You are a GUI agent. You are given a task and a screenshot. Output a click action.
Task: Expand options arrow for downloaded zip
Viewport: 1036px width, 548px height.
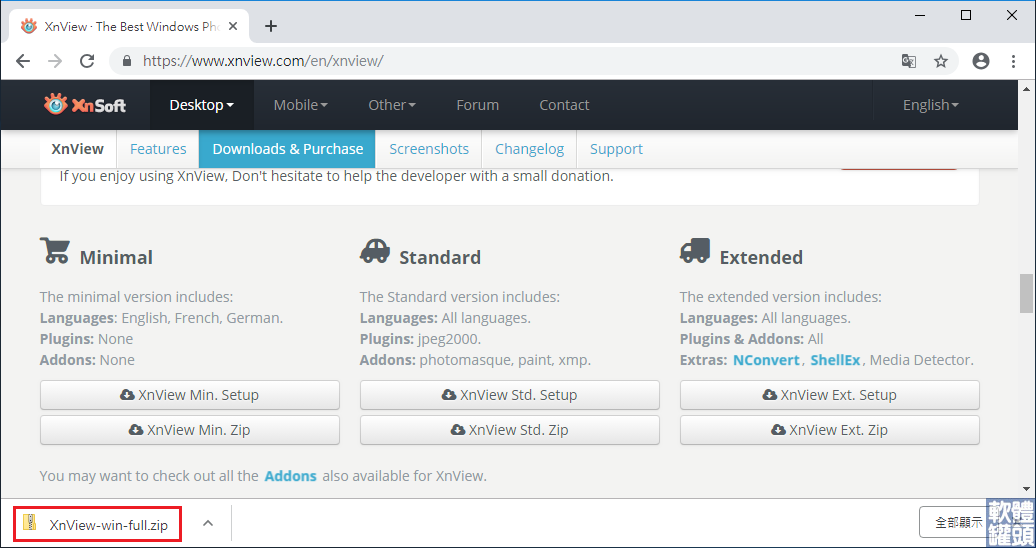point(207,524)
